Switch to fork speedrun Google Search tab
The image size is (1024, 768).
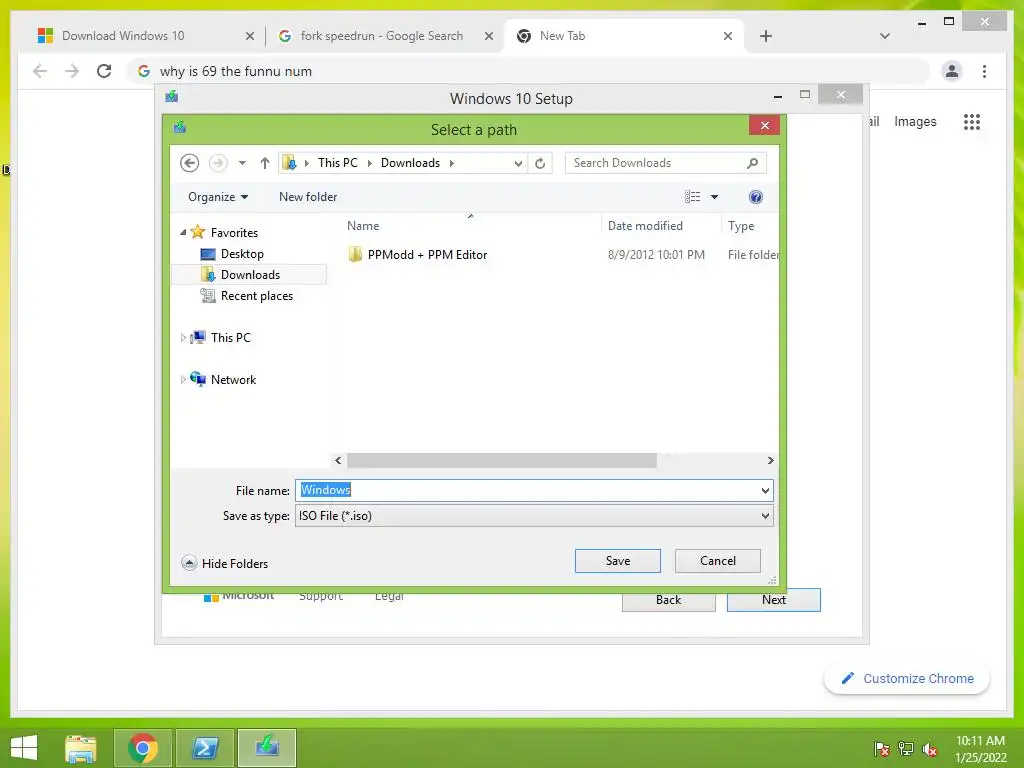coord(381,36)
